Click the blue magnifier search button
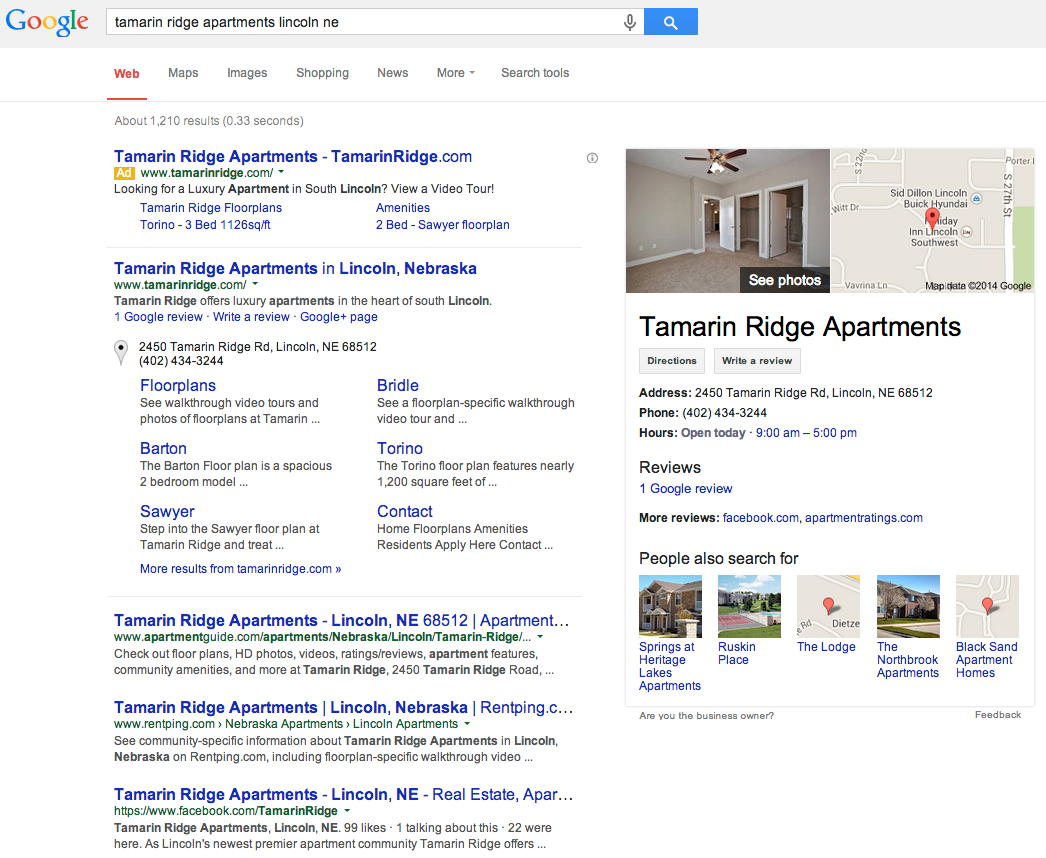Viewport: 1046px width, 858px height. click(x=670, y=22)
